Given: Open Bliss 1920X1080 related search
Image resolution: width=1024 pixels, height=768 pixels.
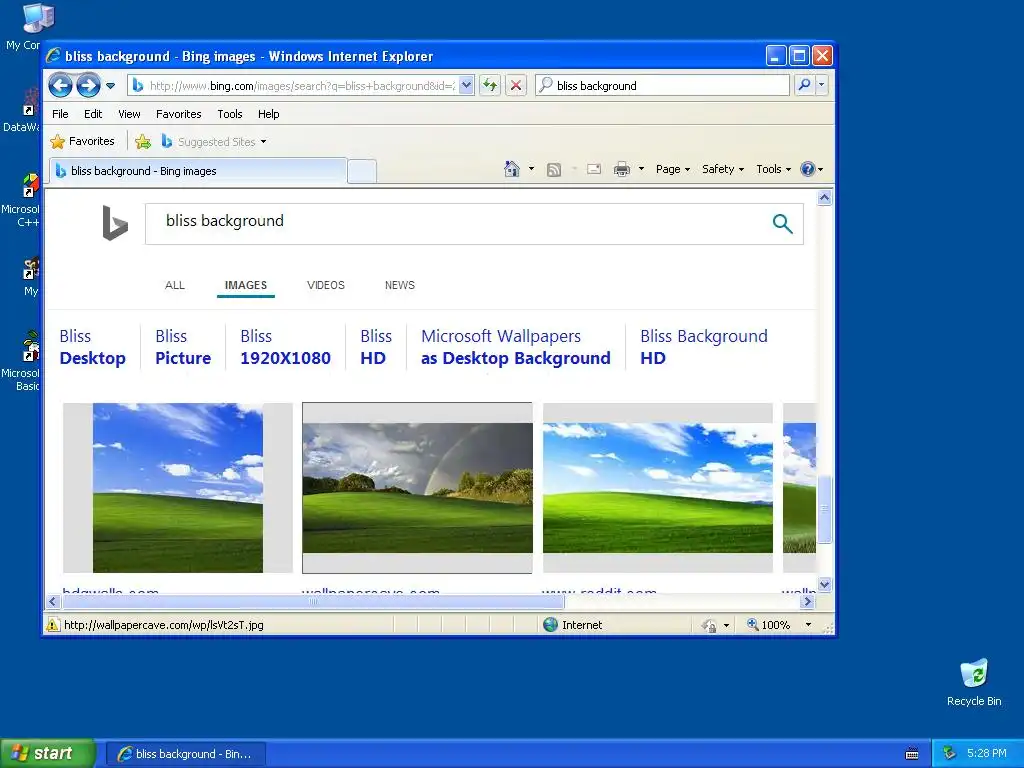Looking at the screenshot, I should tap(285, 347).
